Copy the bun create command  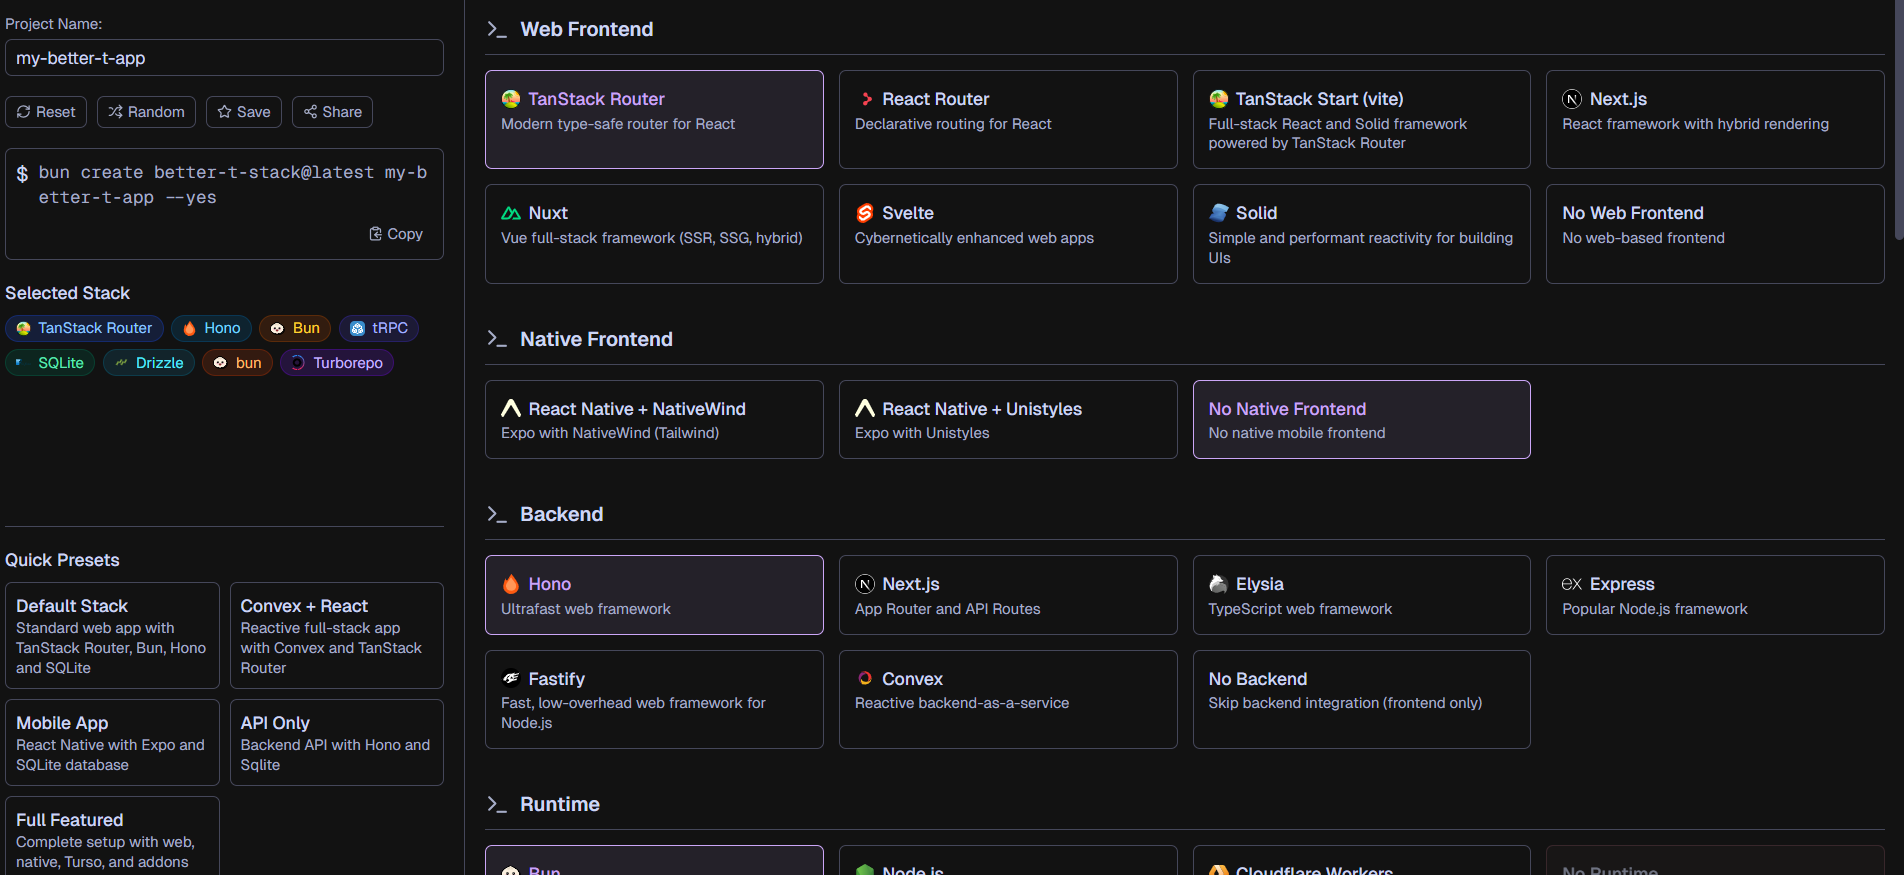[x=396, y=234]
